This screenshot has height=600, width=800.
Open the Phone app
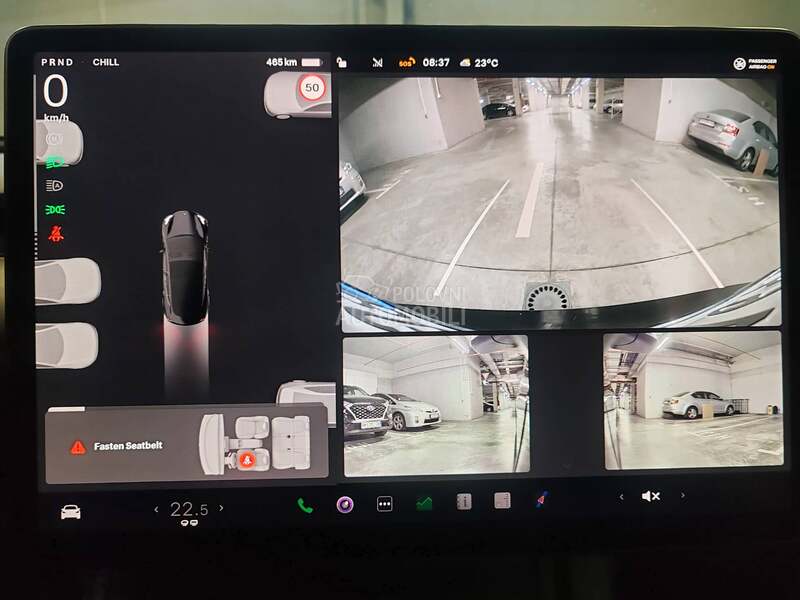[305, 504]
